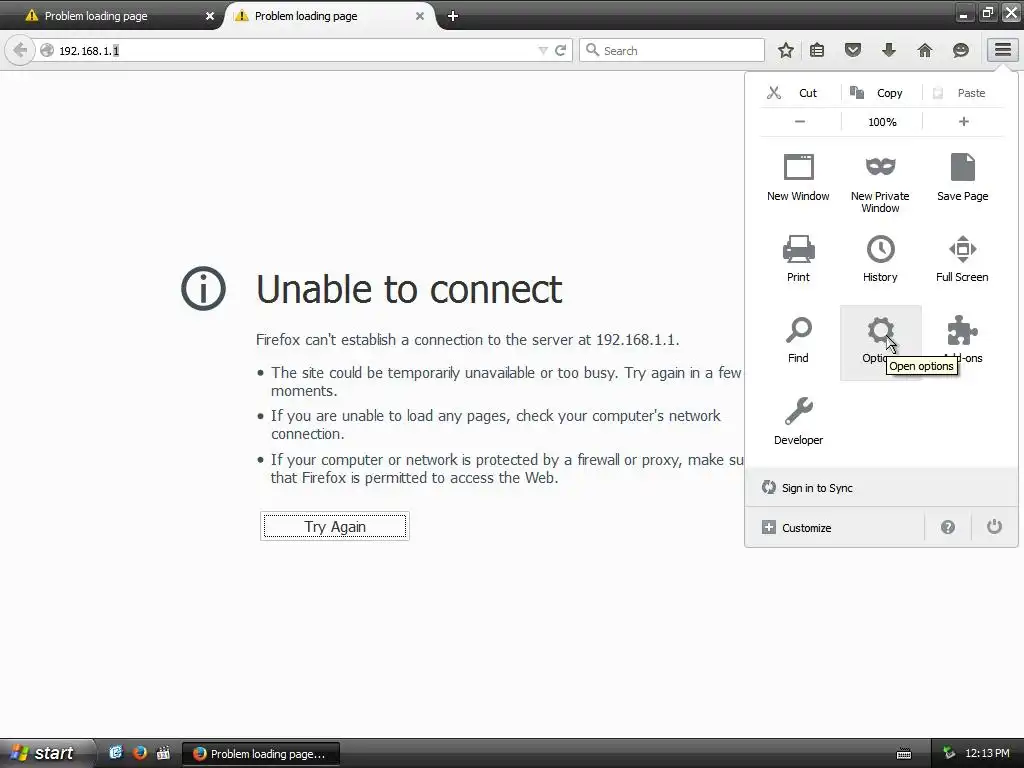Launch Firefox from quick launch
The width and height of the screenshot is (1024, 768).
point(140,753)
